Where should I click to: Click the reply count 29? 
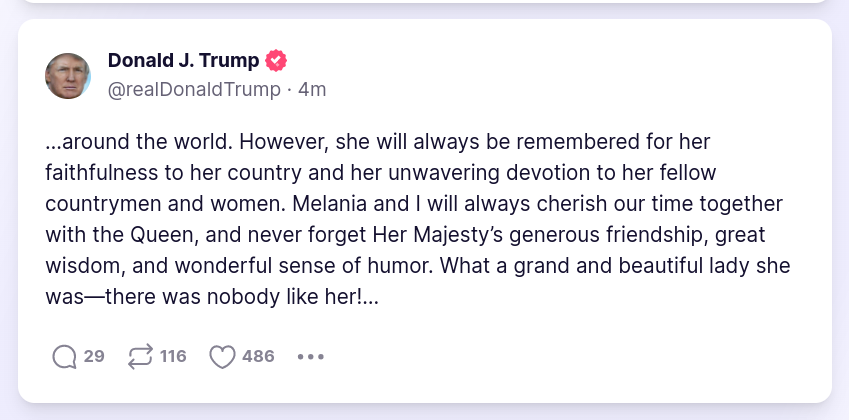[x=94, y=357]
